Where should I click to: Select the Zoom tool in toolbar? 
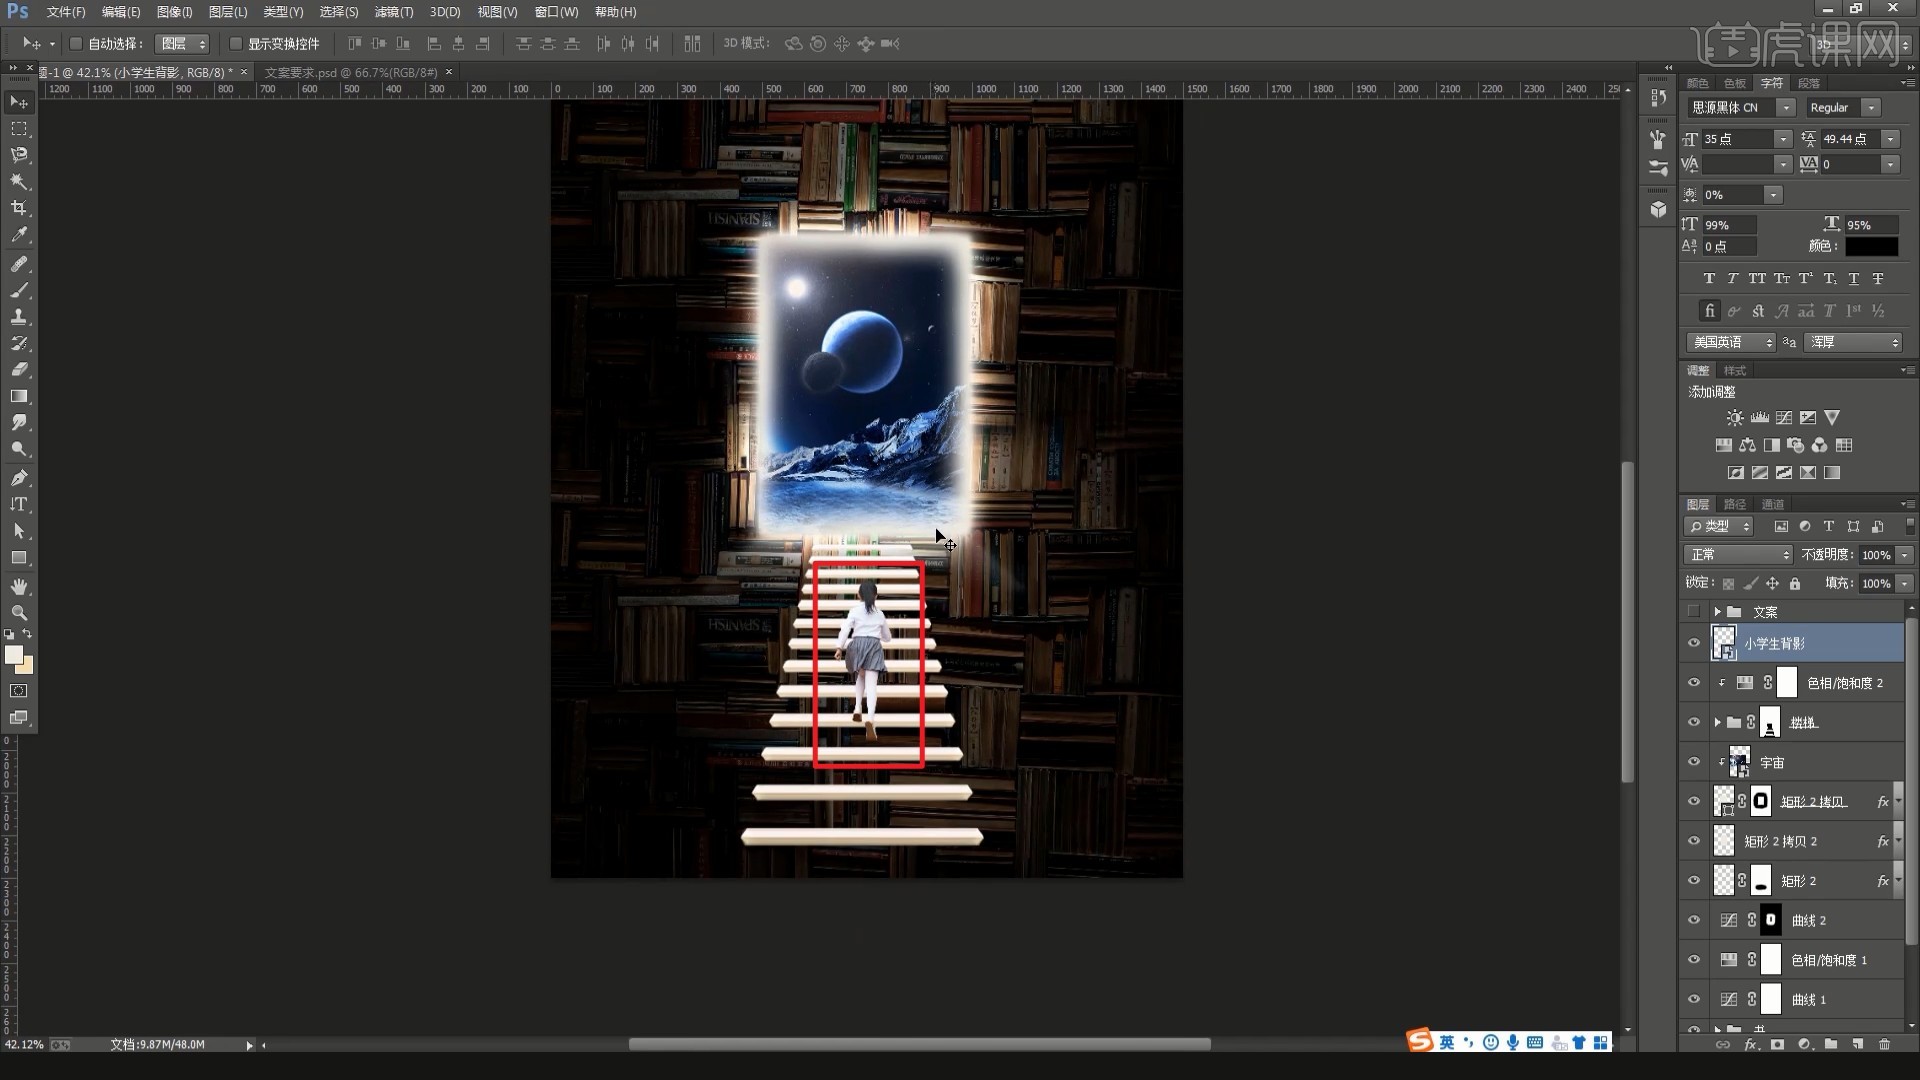[19, 612]
